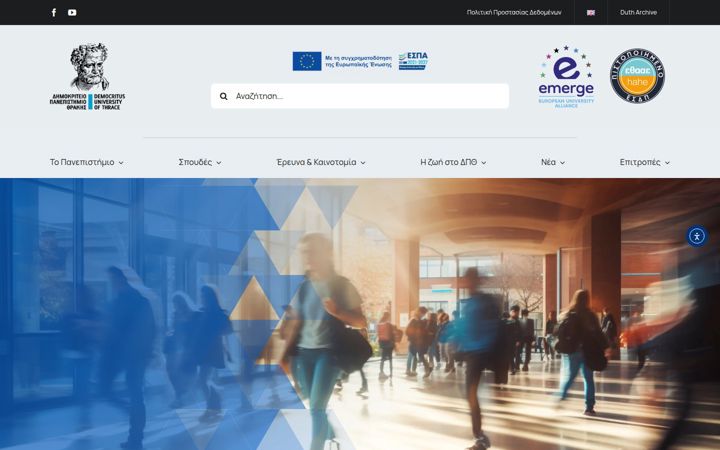Expand the chevron beside Το Πανεπιστήμιο

coord(121,163)
